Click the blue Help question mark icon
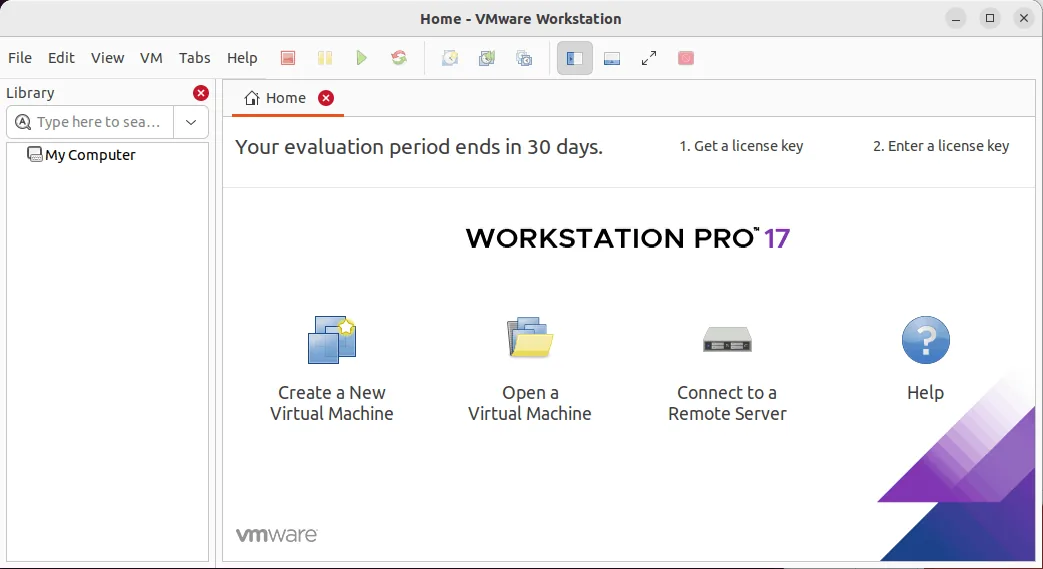 point(925,340)
